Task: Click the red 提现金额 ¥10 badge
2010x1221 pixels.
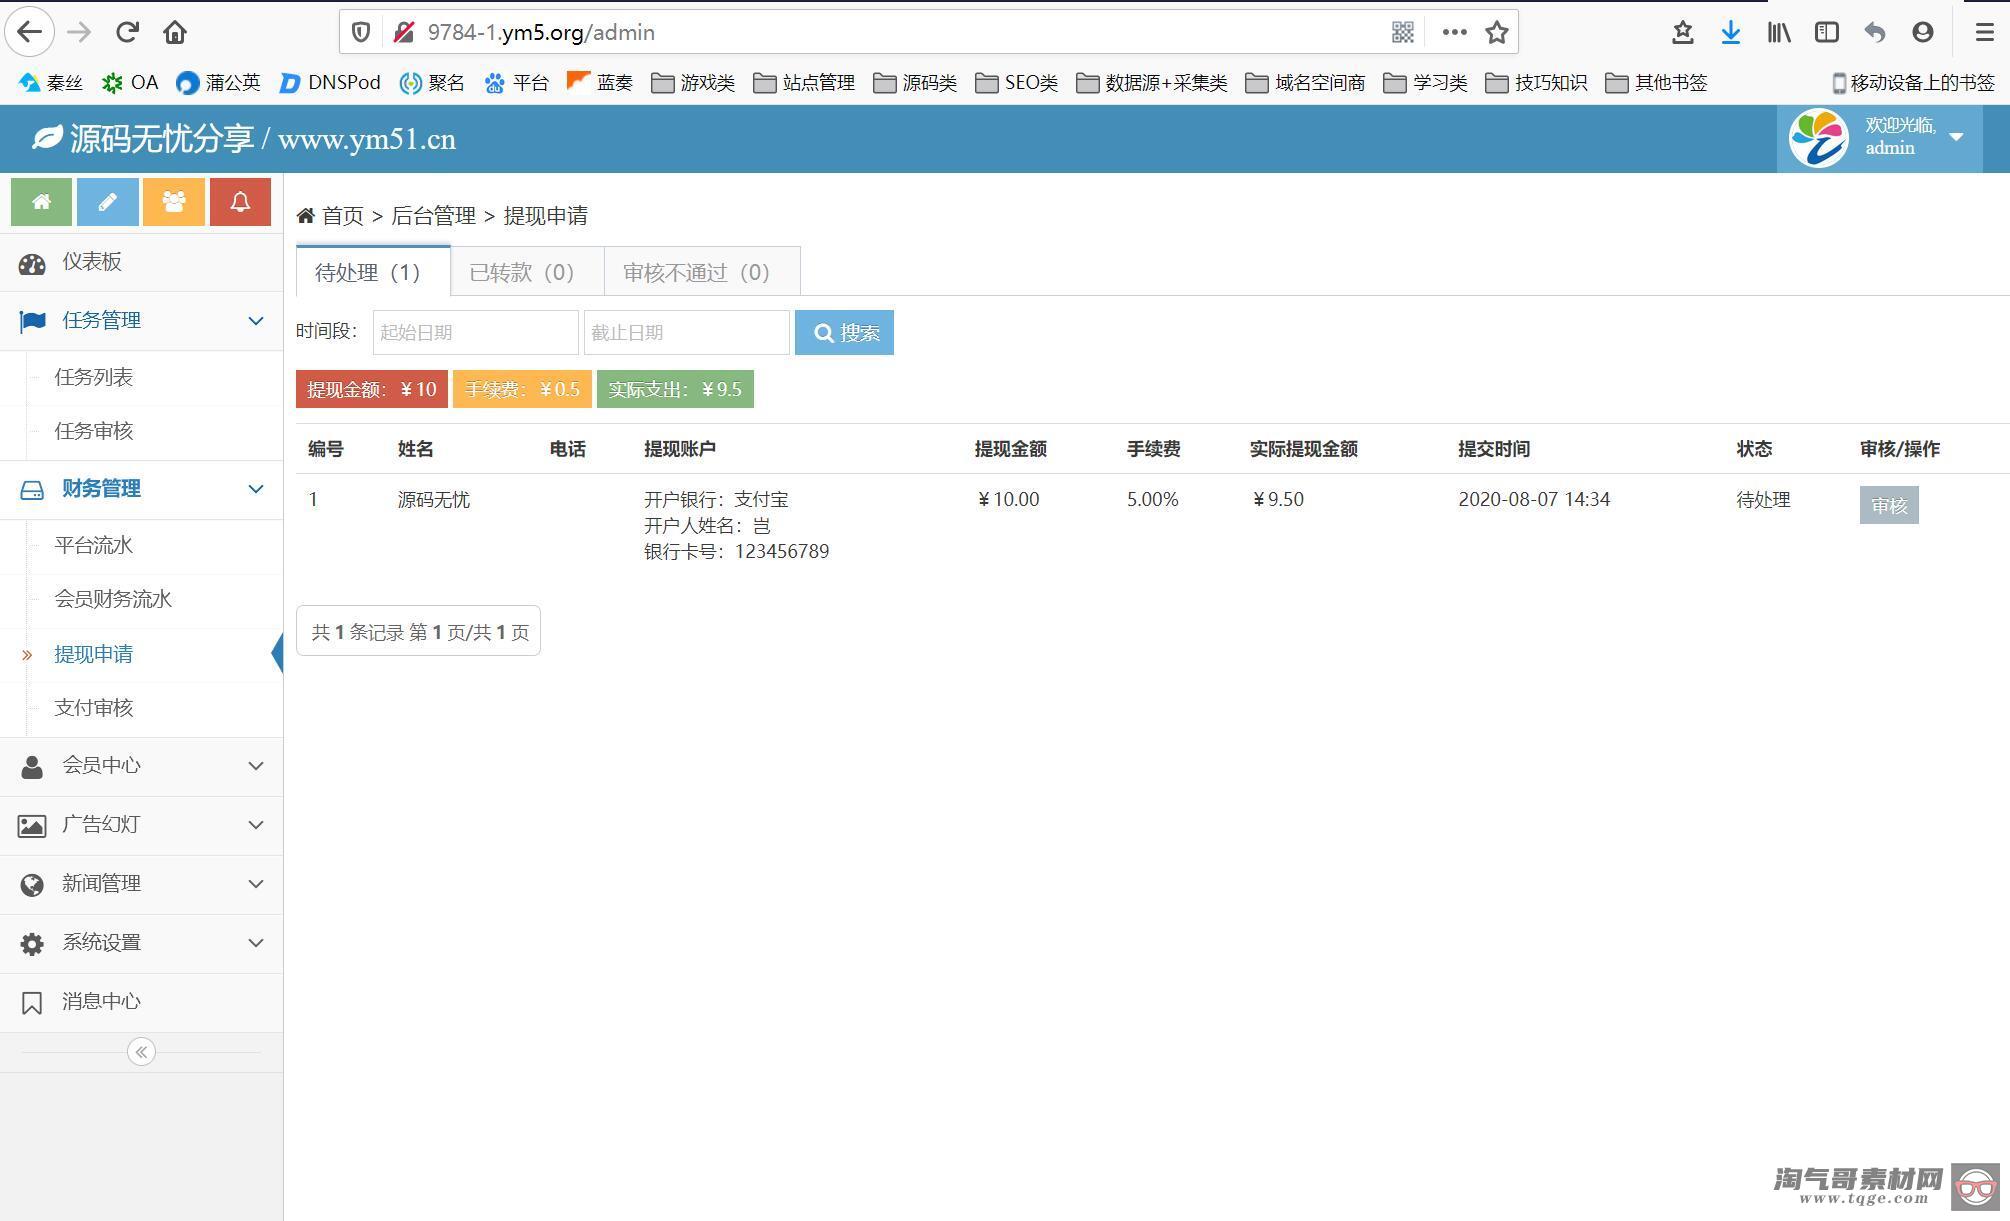Action: [372, 389]
